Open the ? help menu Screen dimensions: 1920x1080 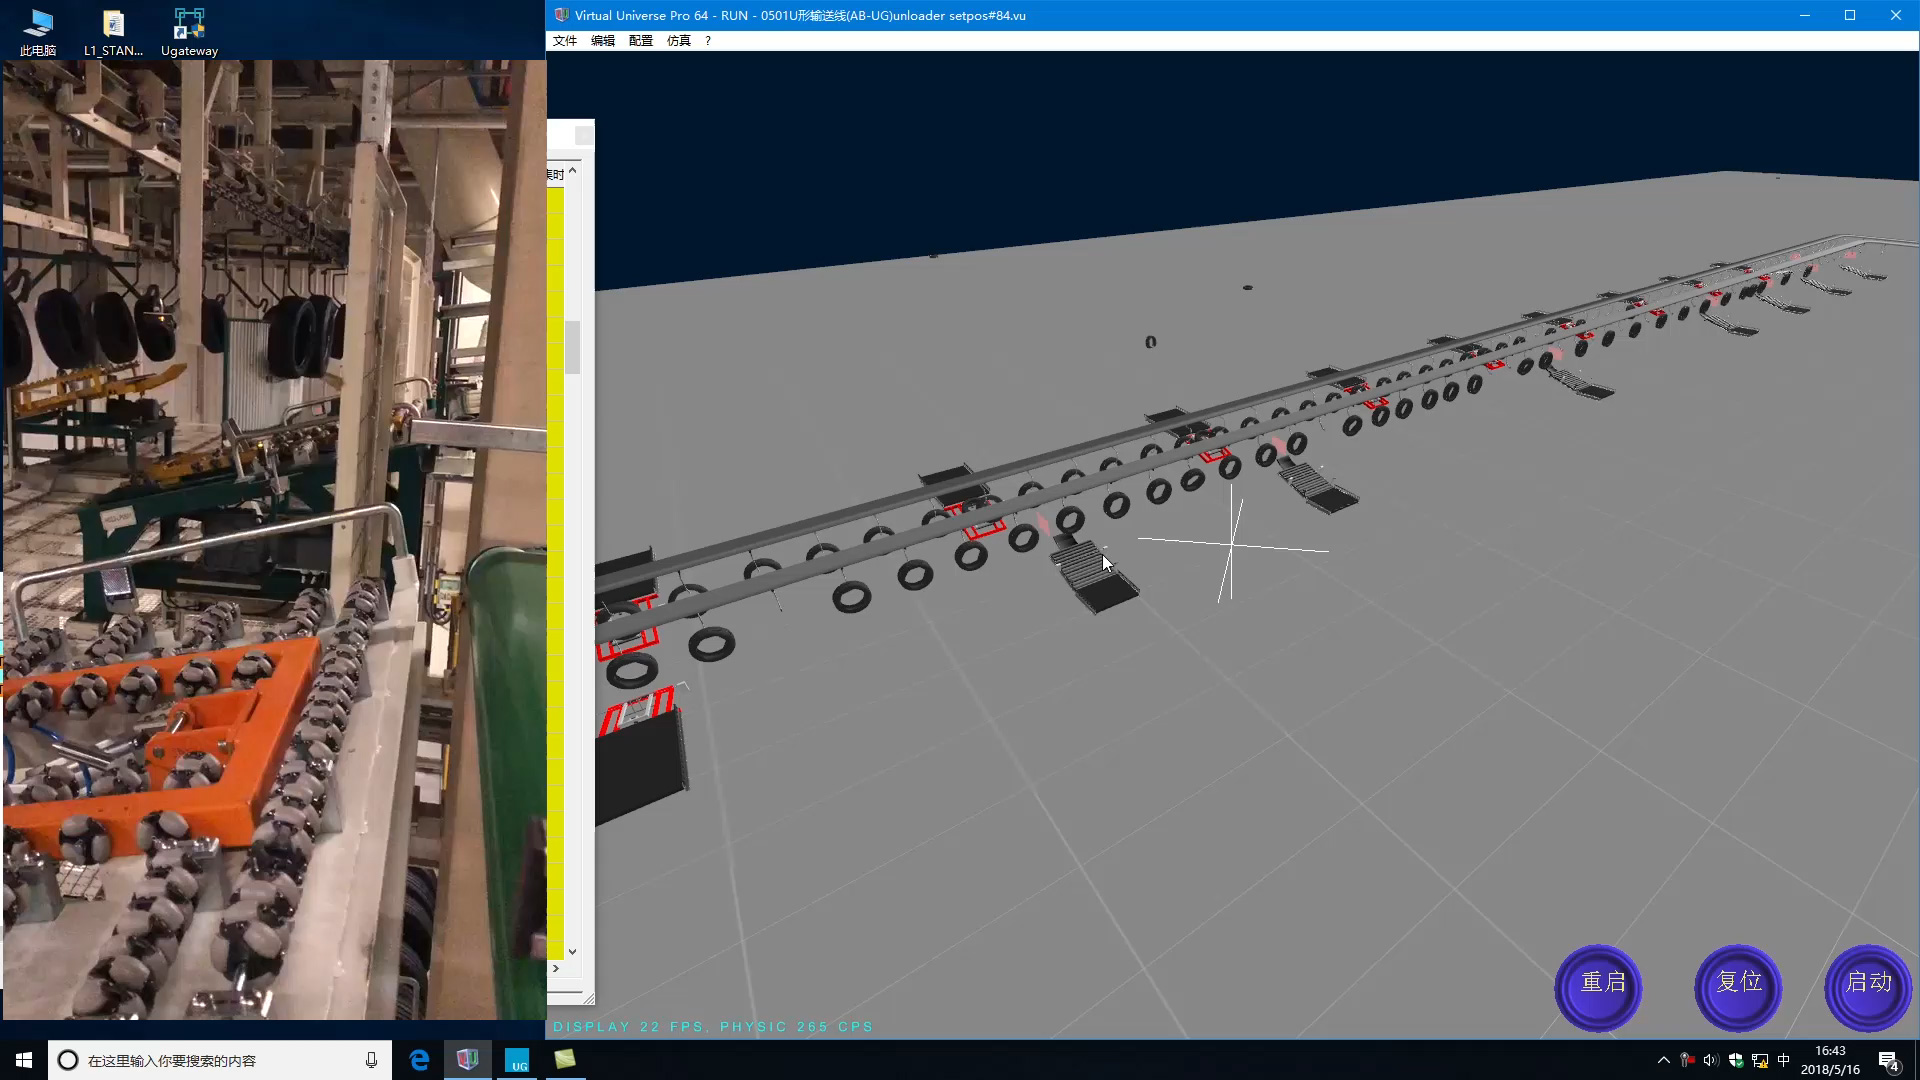pyautogui.click(x=708, y=41)
